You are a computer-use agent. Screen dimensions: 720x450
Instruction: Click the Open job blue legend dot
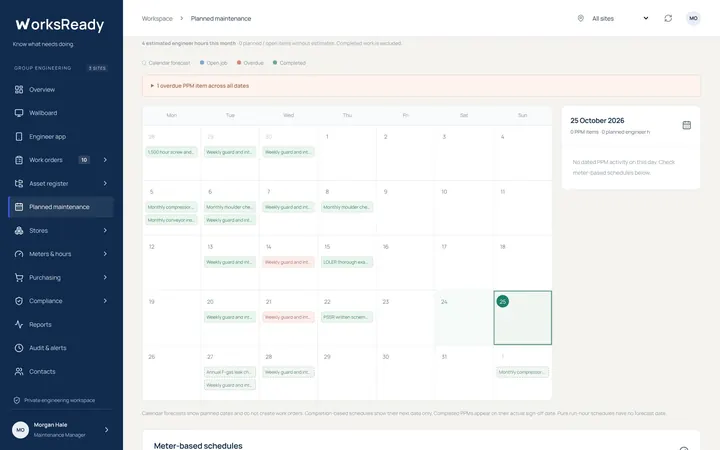pyautogui.click(x=202, y=62)
